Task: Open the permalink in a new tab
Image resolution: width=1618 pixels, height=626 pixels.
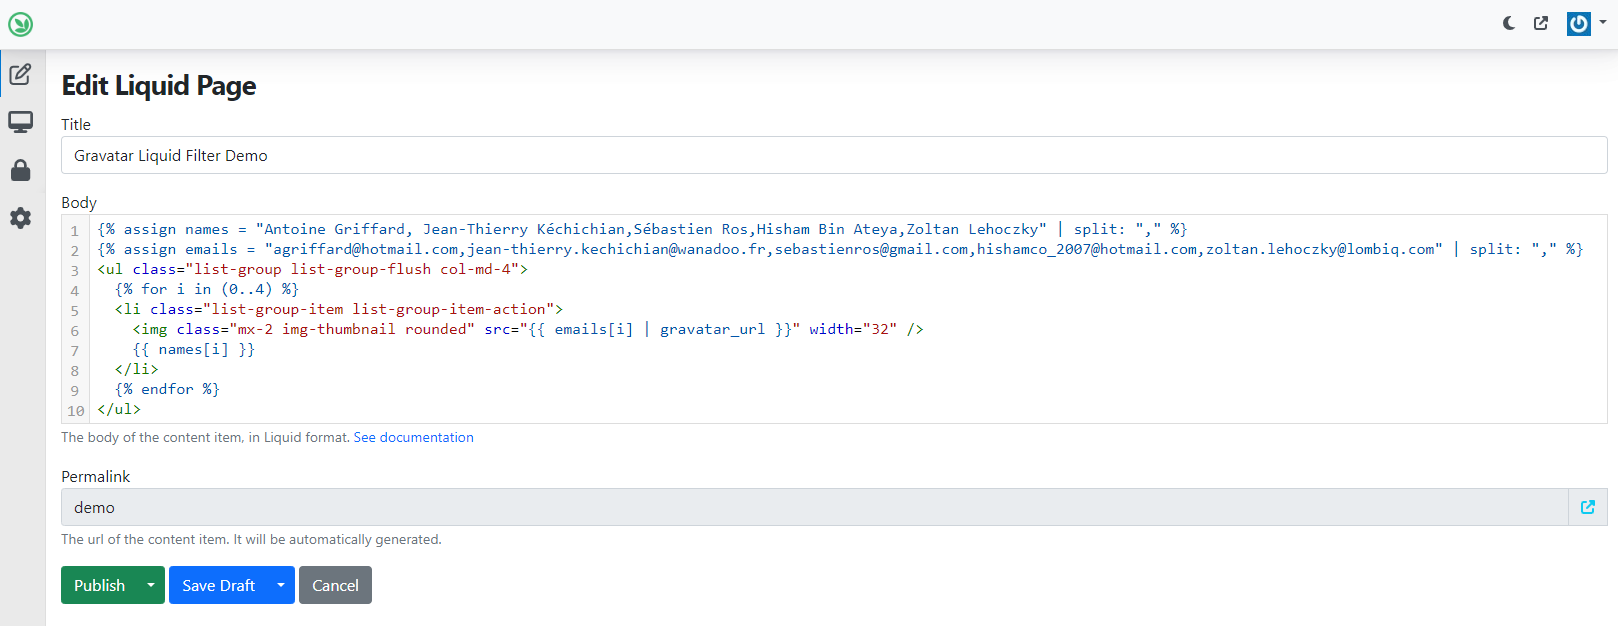Action: click(x=1588, y=507)
